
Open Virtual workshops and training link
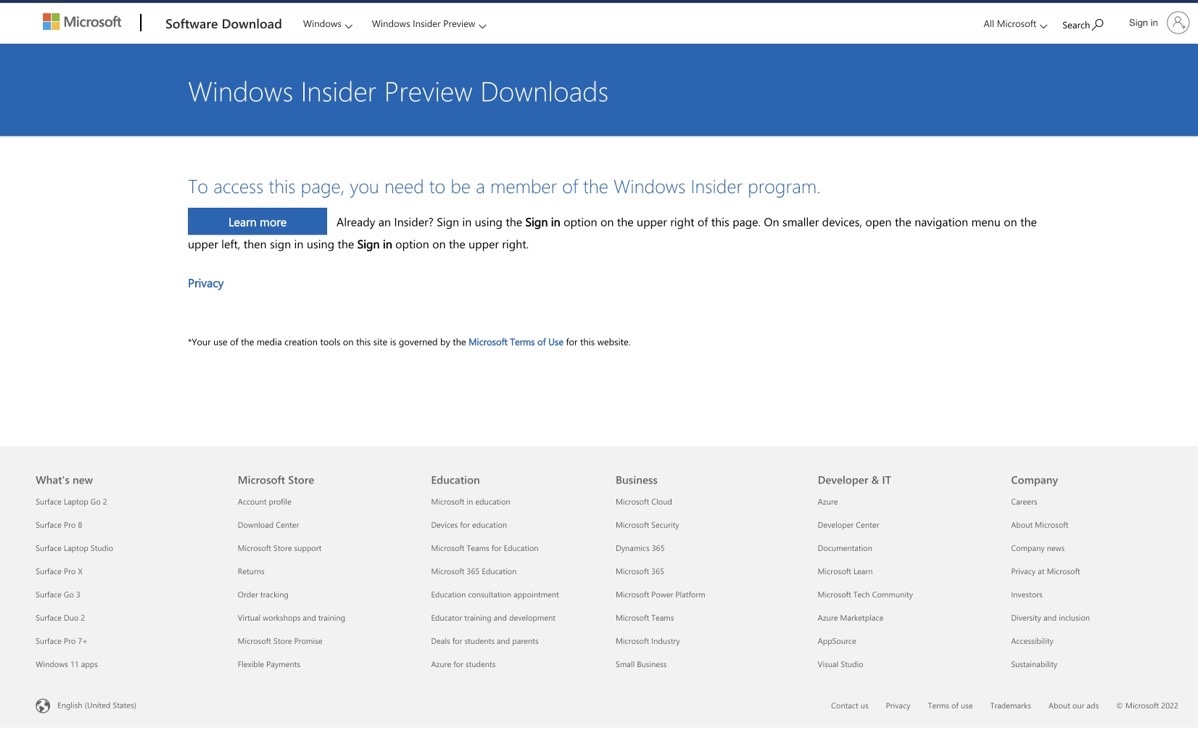[291, 618]
